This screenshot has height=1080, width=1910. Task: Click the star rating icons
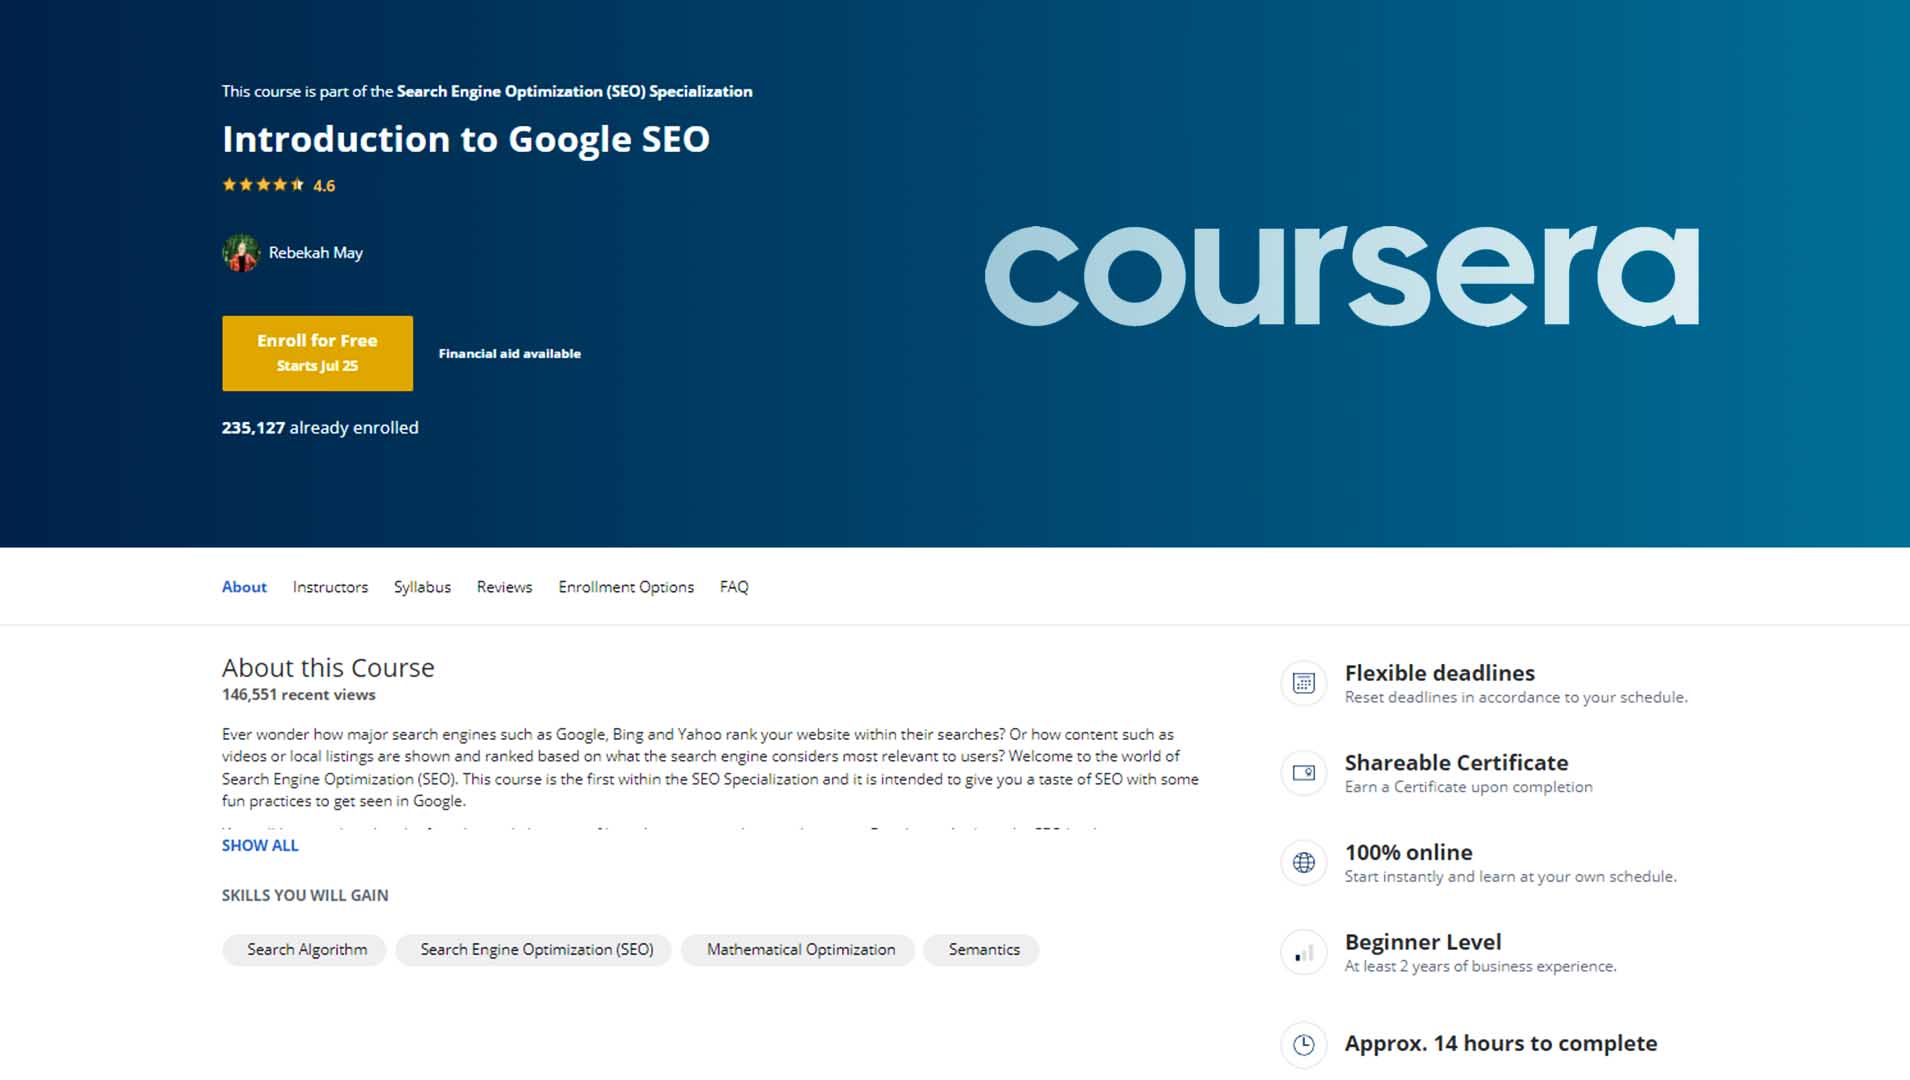[263, 185]
